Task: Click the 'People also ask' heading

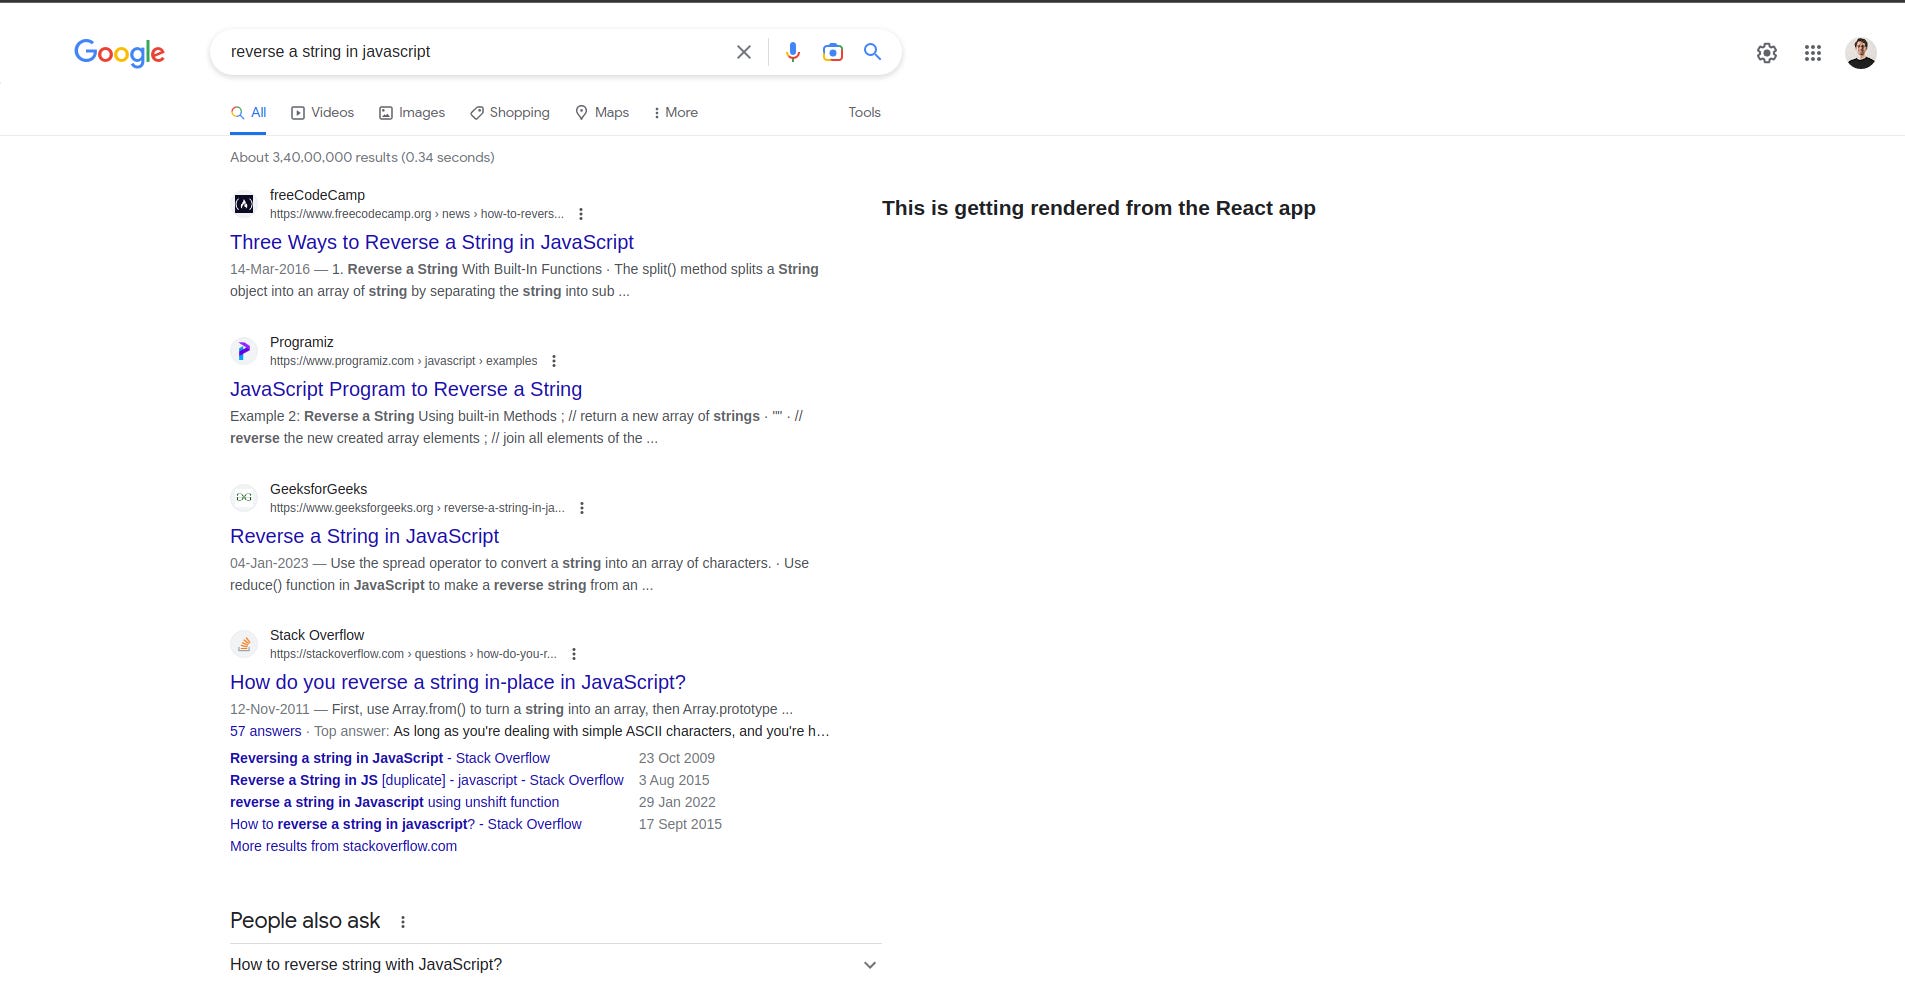Action: point(305,921)
